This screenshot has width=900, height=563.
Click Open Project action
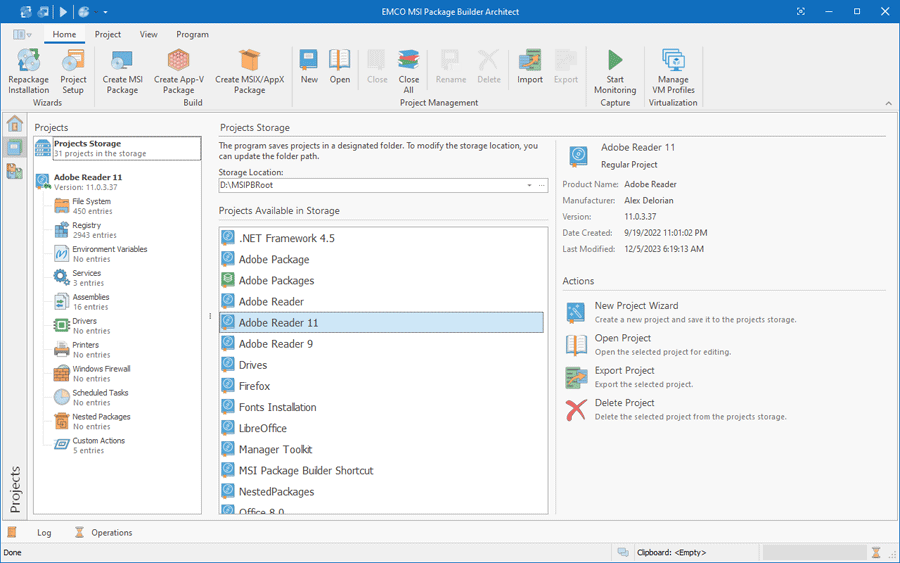[x=649, y=344]
